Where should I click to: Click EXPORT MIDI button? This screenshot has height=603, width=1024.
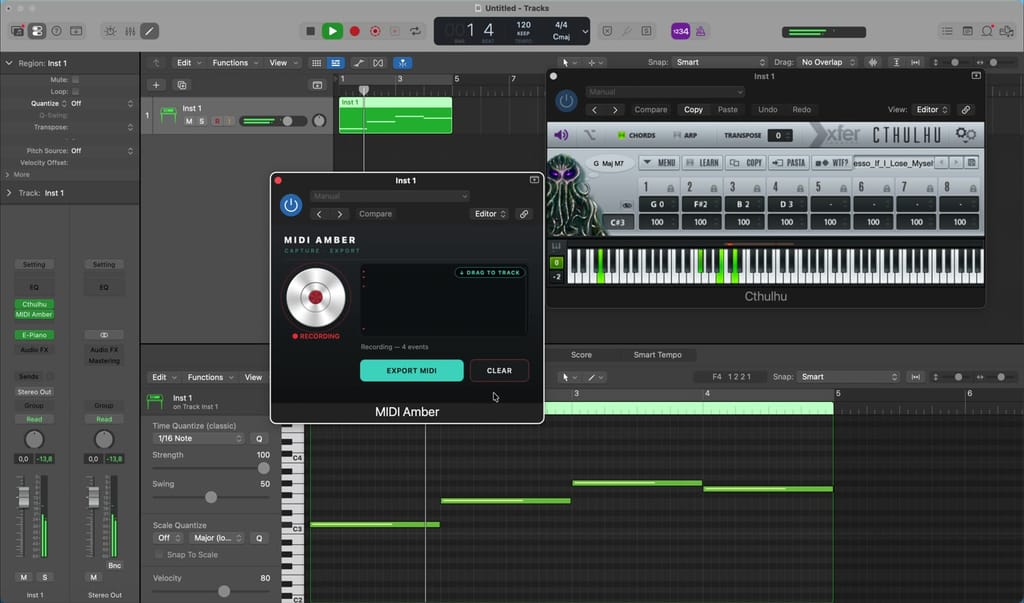pos(411,370)
